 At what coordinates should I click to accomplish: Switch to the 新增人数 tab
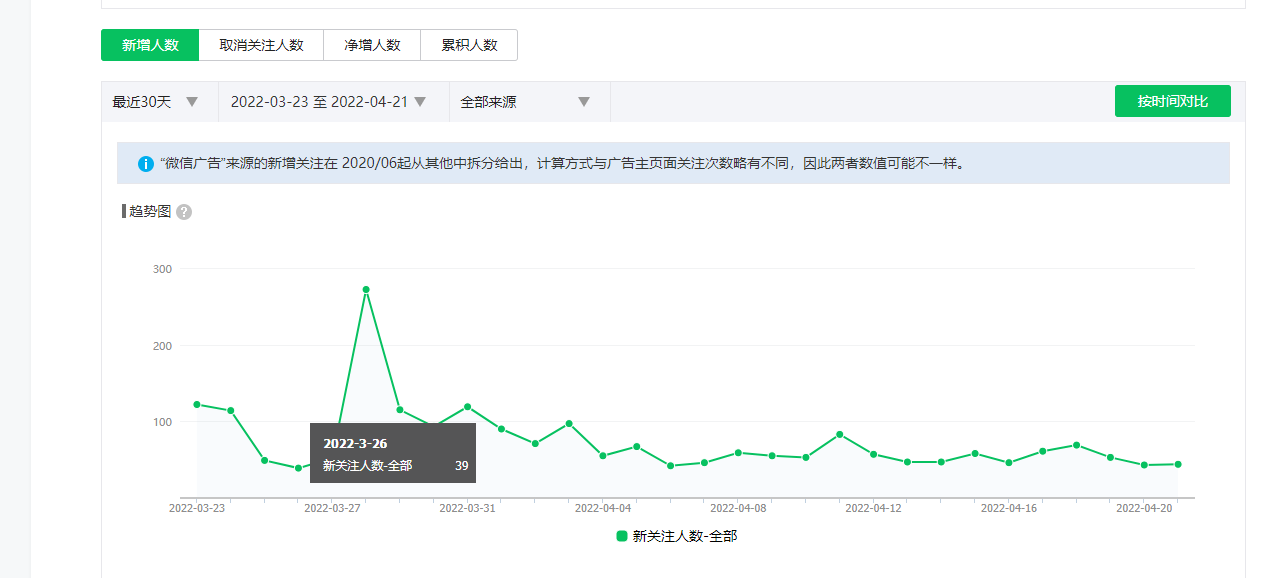tap(150, 45)
